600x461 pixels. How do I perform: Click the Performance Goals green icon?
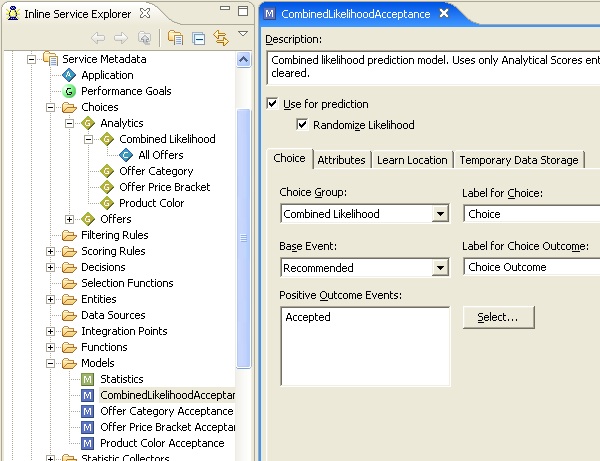click(69, 91)
